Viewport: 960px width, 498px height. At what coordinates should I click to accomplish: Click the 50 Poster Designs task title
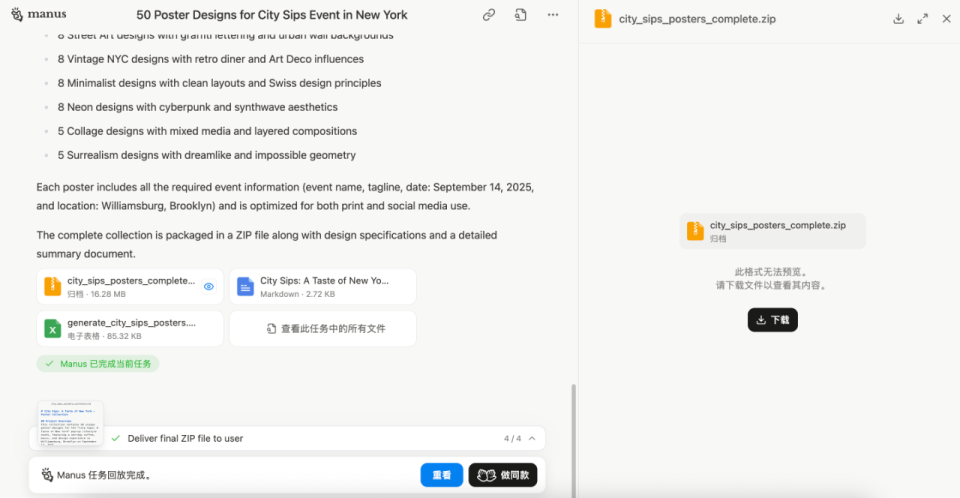pyautogui.click(x=272, y=15)
